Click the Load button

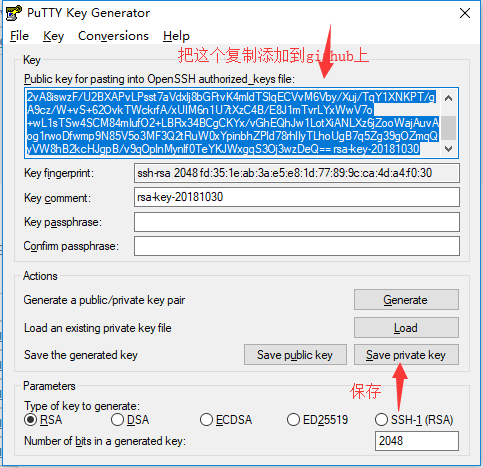(406, 328)
